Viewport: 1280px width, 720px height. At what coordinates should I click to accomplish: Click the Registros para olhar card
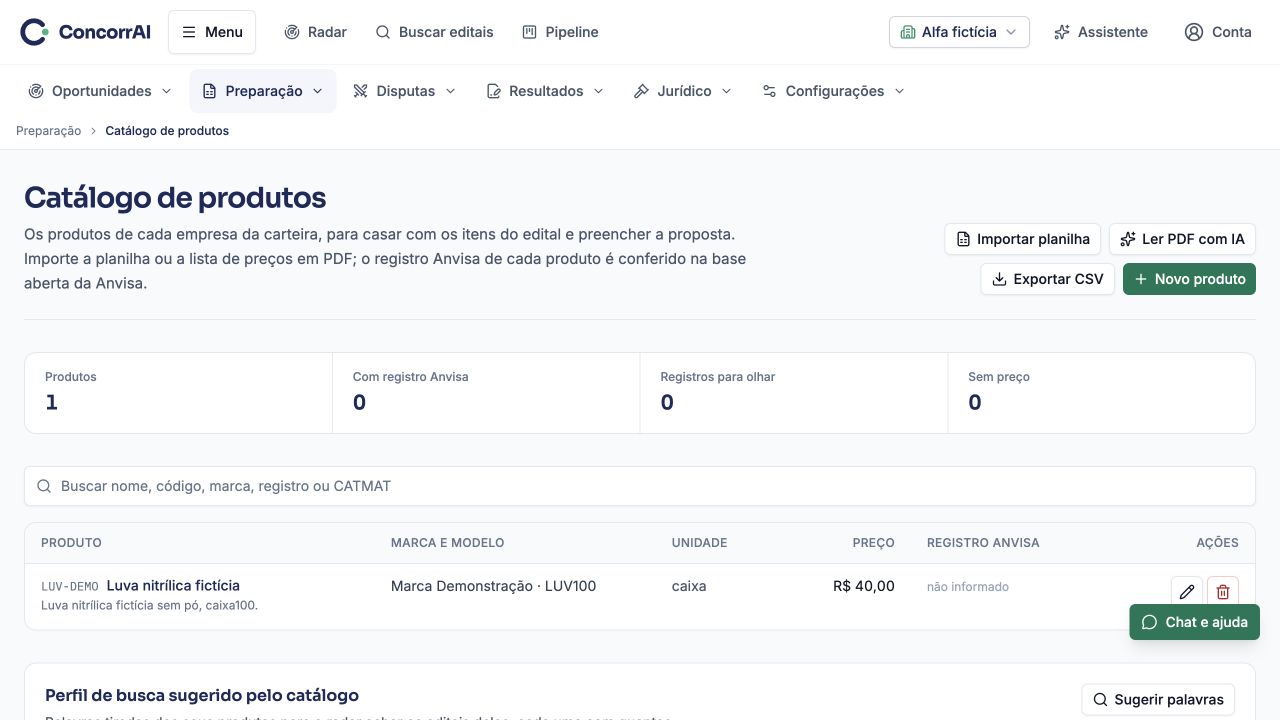pyautogui.click(x=794, y=393)
